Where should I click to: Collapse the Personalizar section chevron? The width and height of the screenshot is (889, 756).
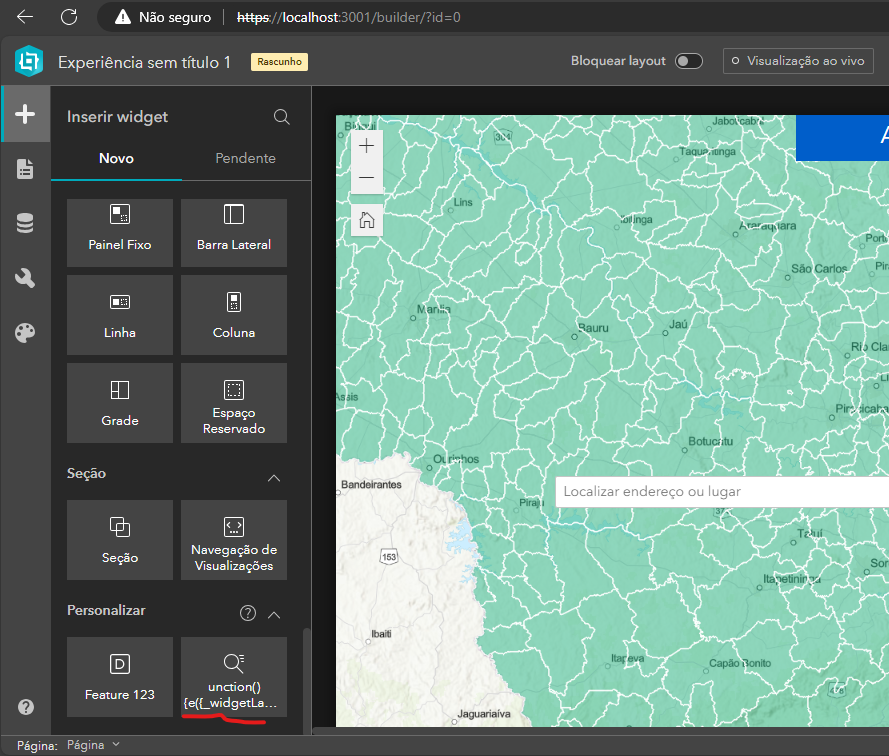tap(274, 612)
